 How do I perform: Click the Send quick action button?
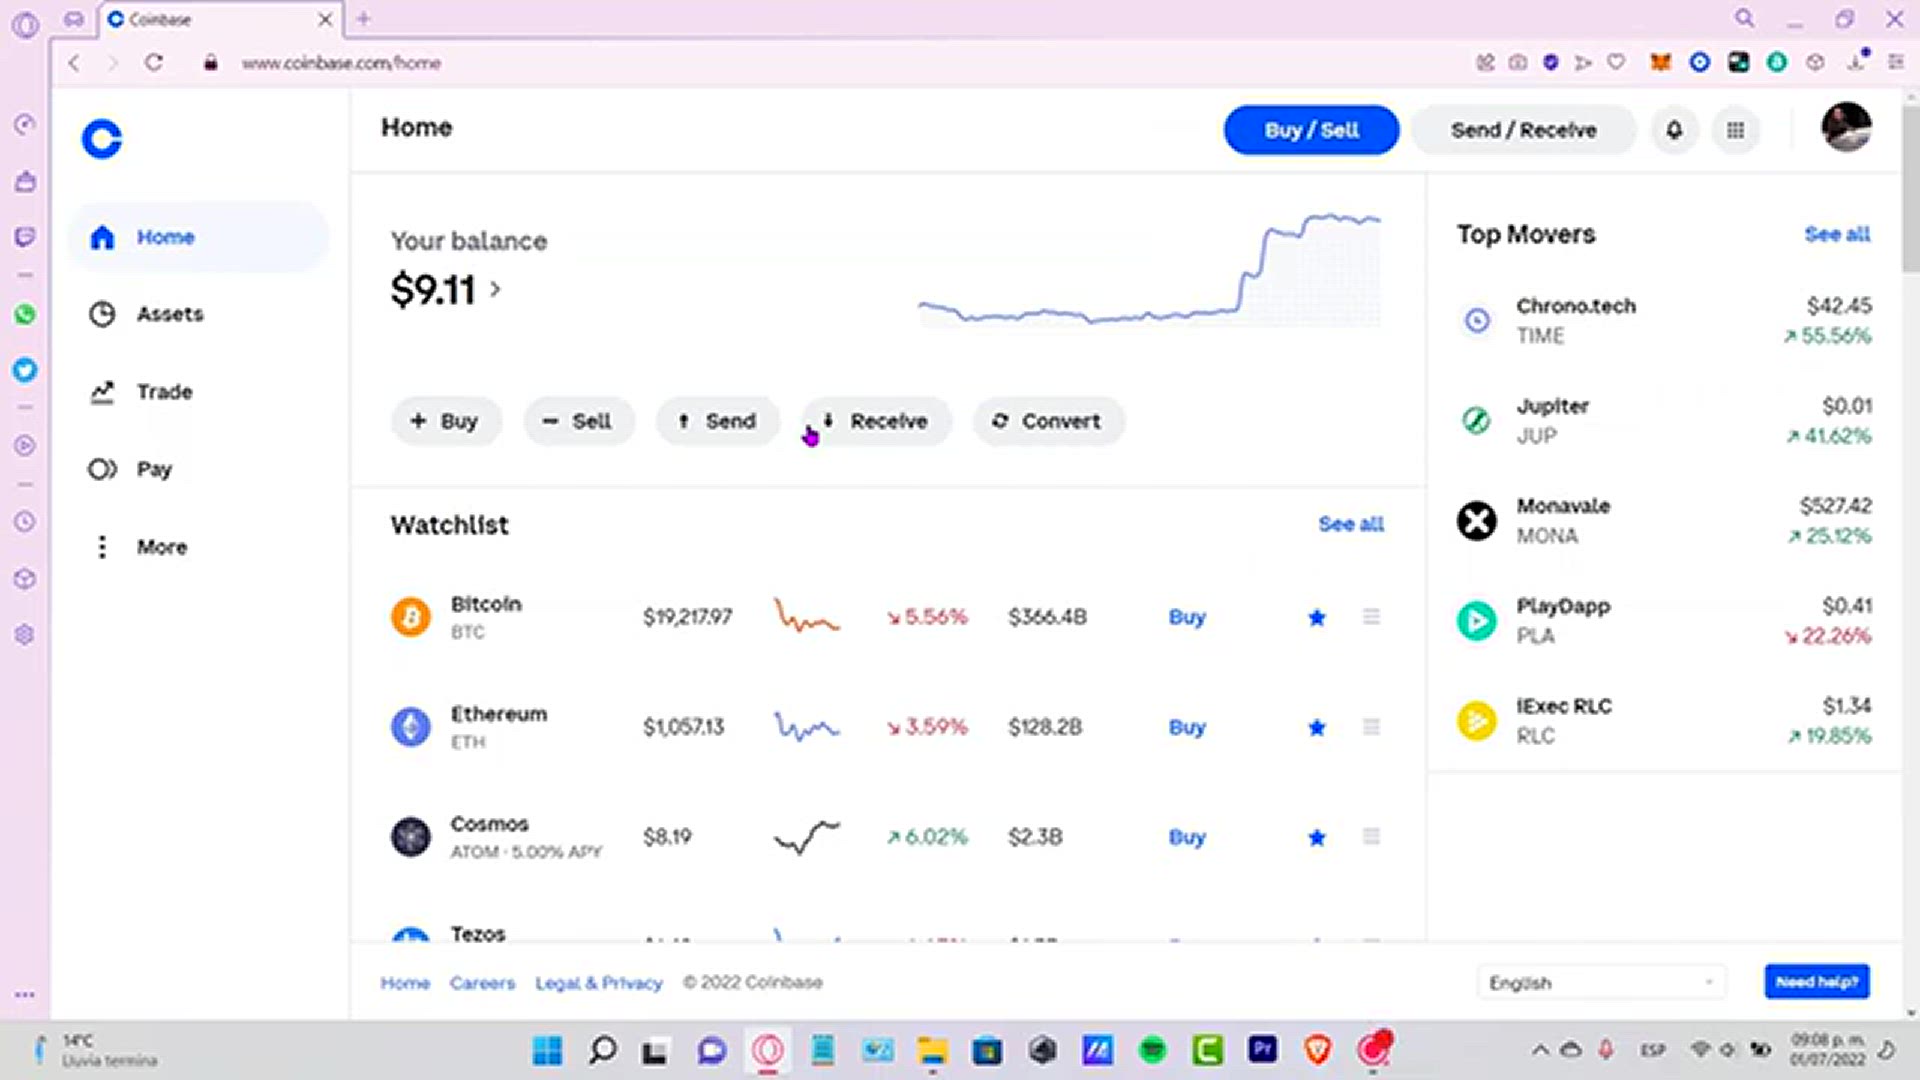(717, 421)
